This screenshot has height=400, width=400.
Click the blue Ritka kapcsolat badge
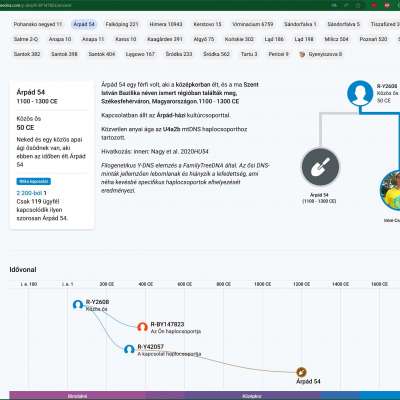(x=34, y=181)
